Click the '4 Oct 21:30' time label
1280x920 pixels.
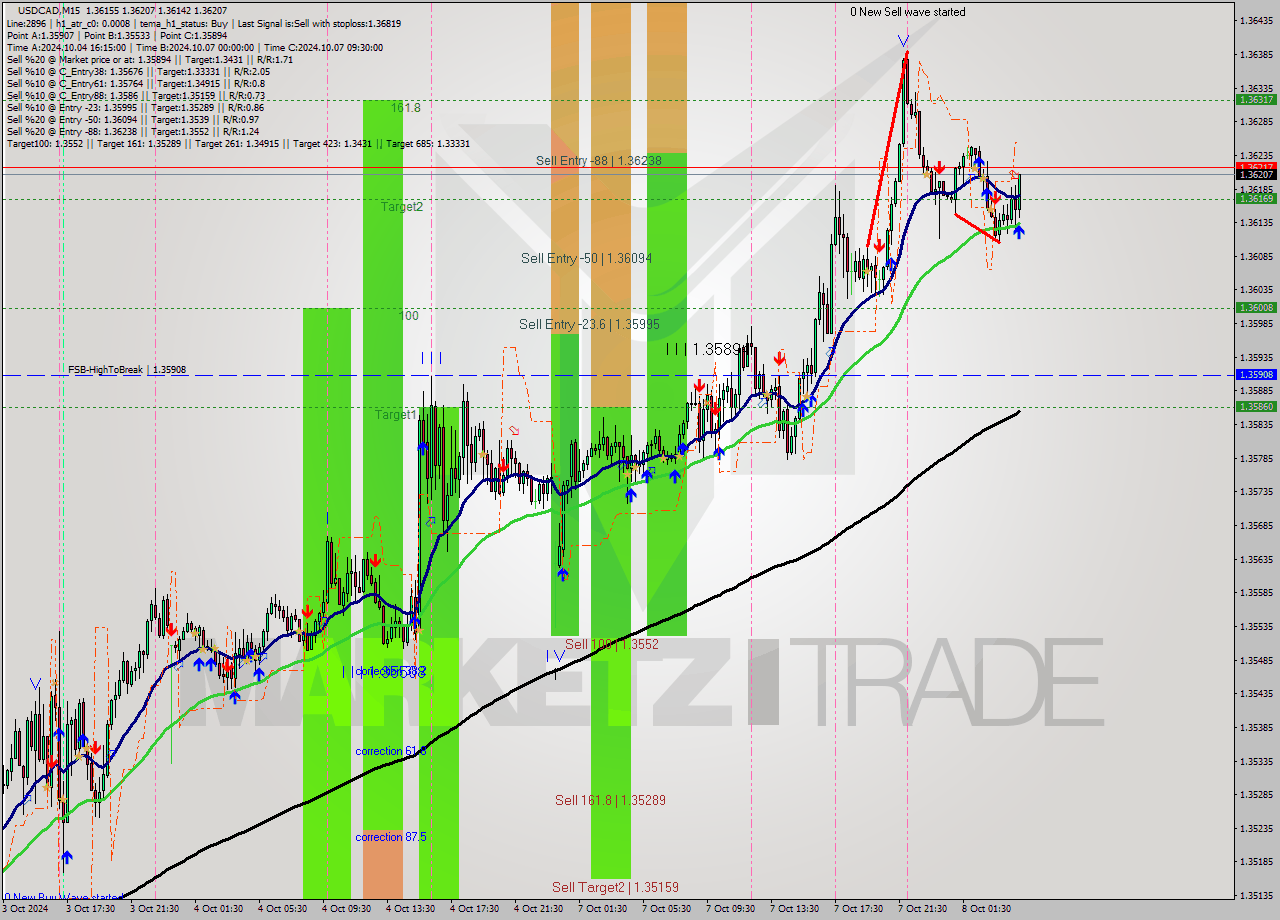click(538, 909)
